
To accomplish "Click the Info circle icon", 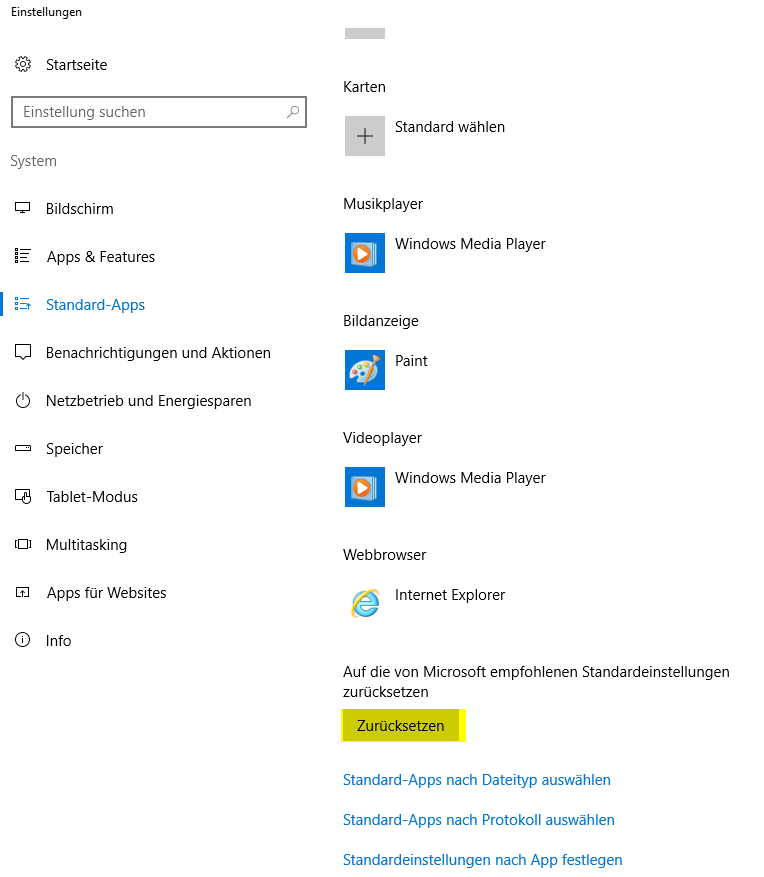I will click(22, 640).
